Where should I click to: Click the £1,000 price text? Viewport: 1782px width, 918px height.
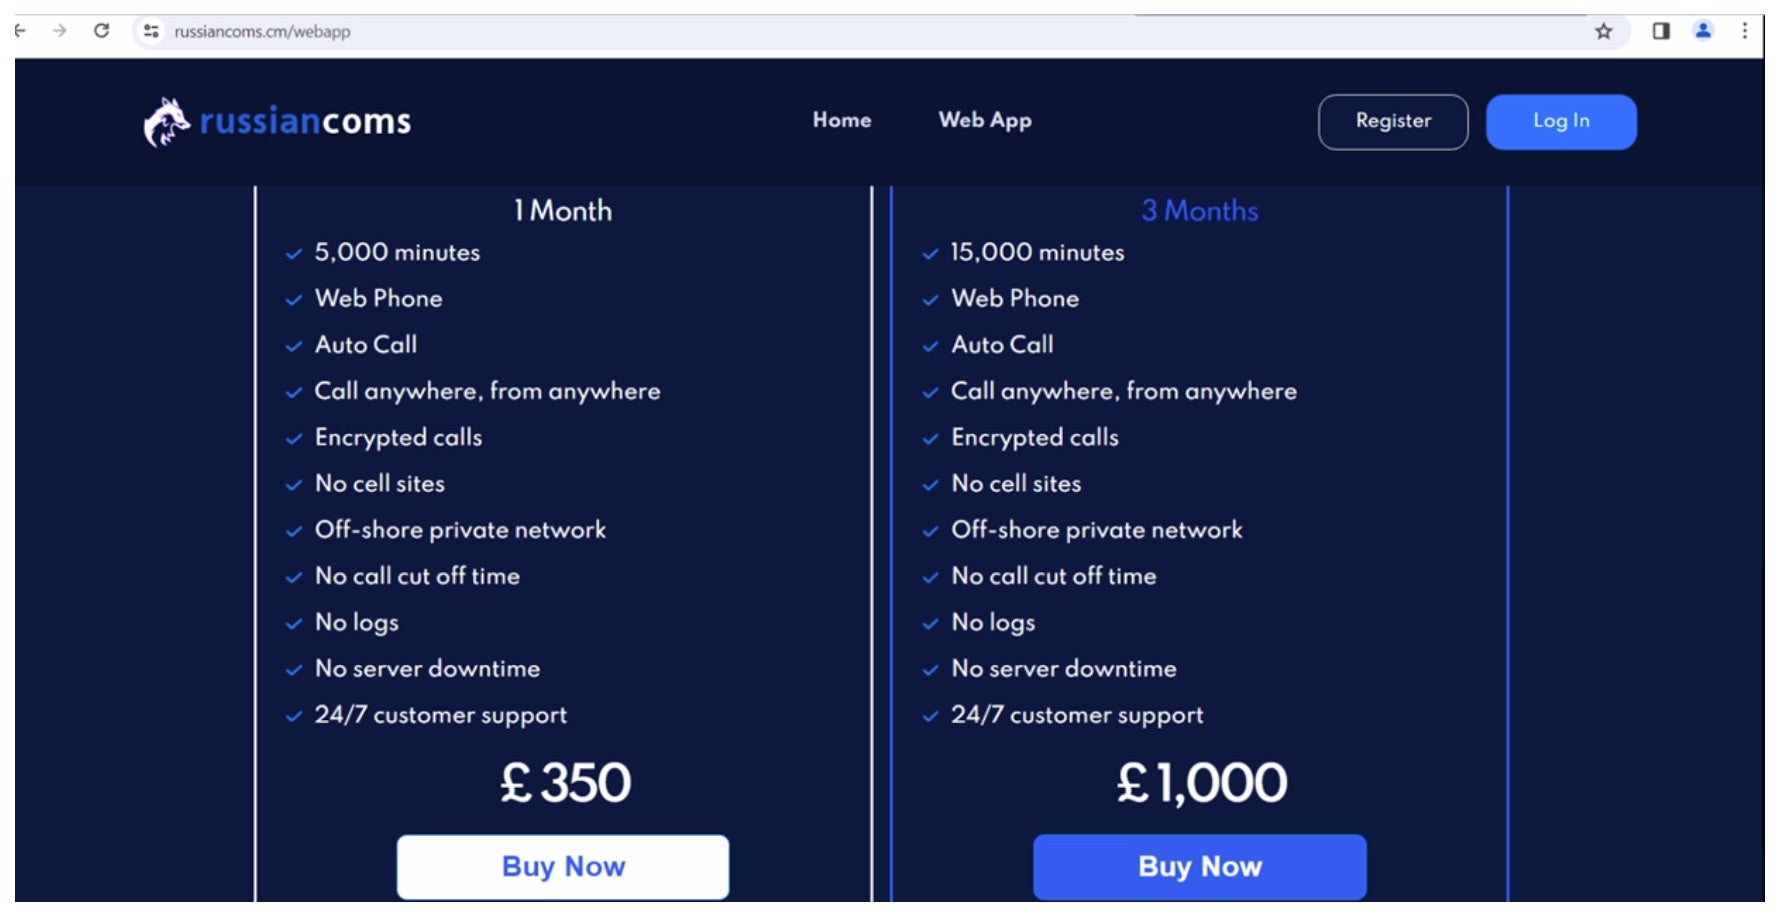click(x=1202, y=783)
